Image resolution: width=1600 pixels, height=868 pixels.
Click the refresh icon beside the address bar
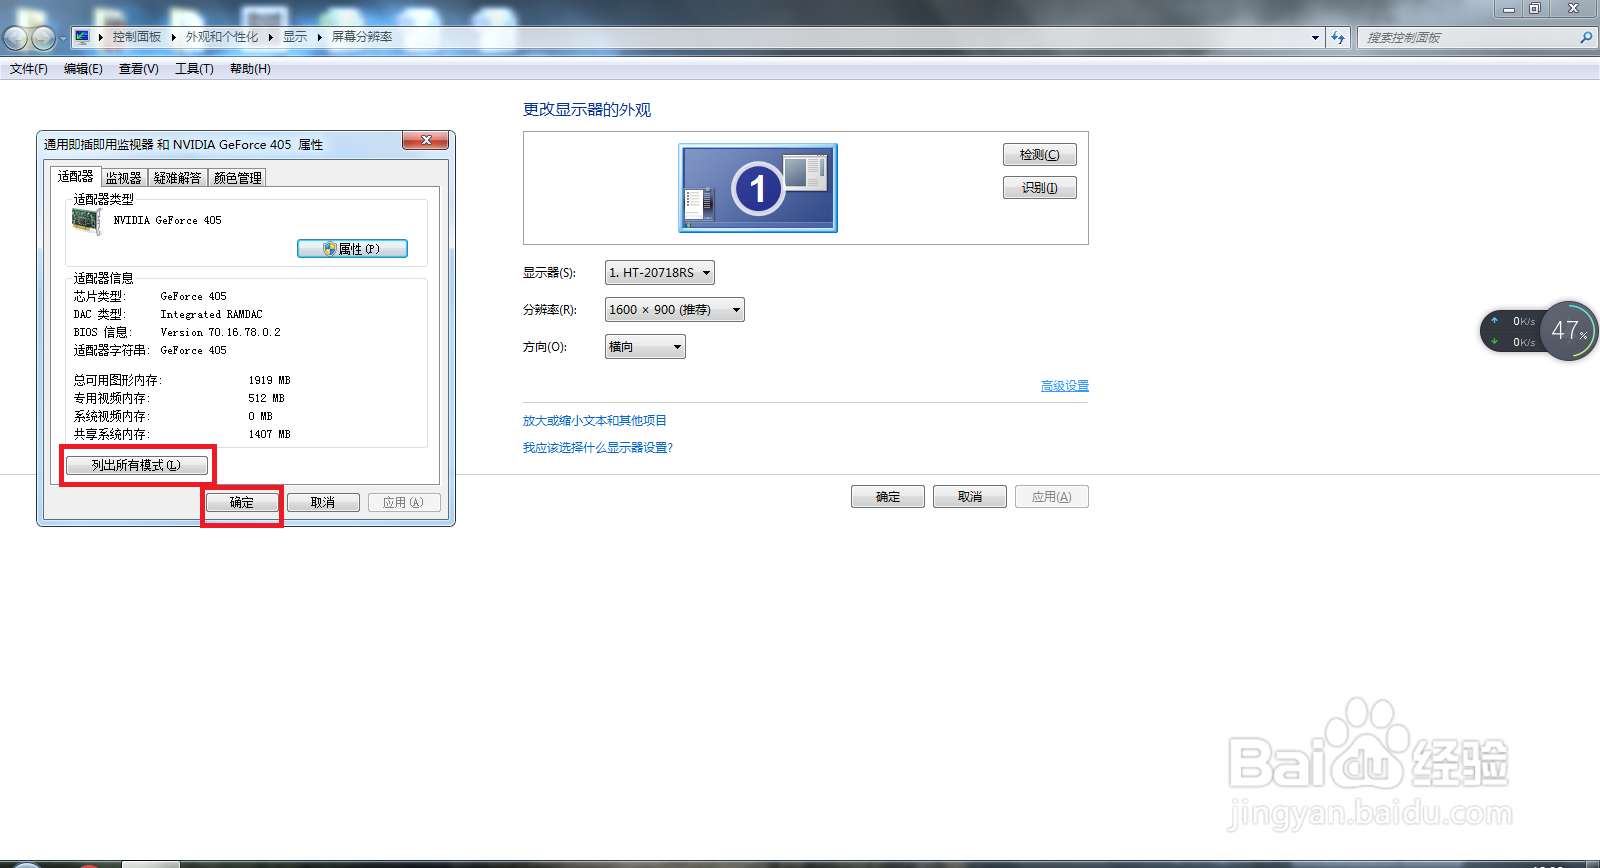click(1338, 37)
